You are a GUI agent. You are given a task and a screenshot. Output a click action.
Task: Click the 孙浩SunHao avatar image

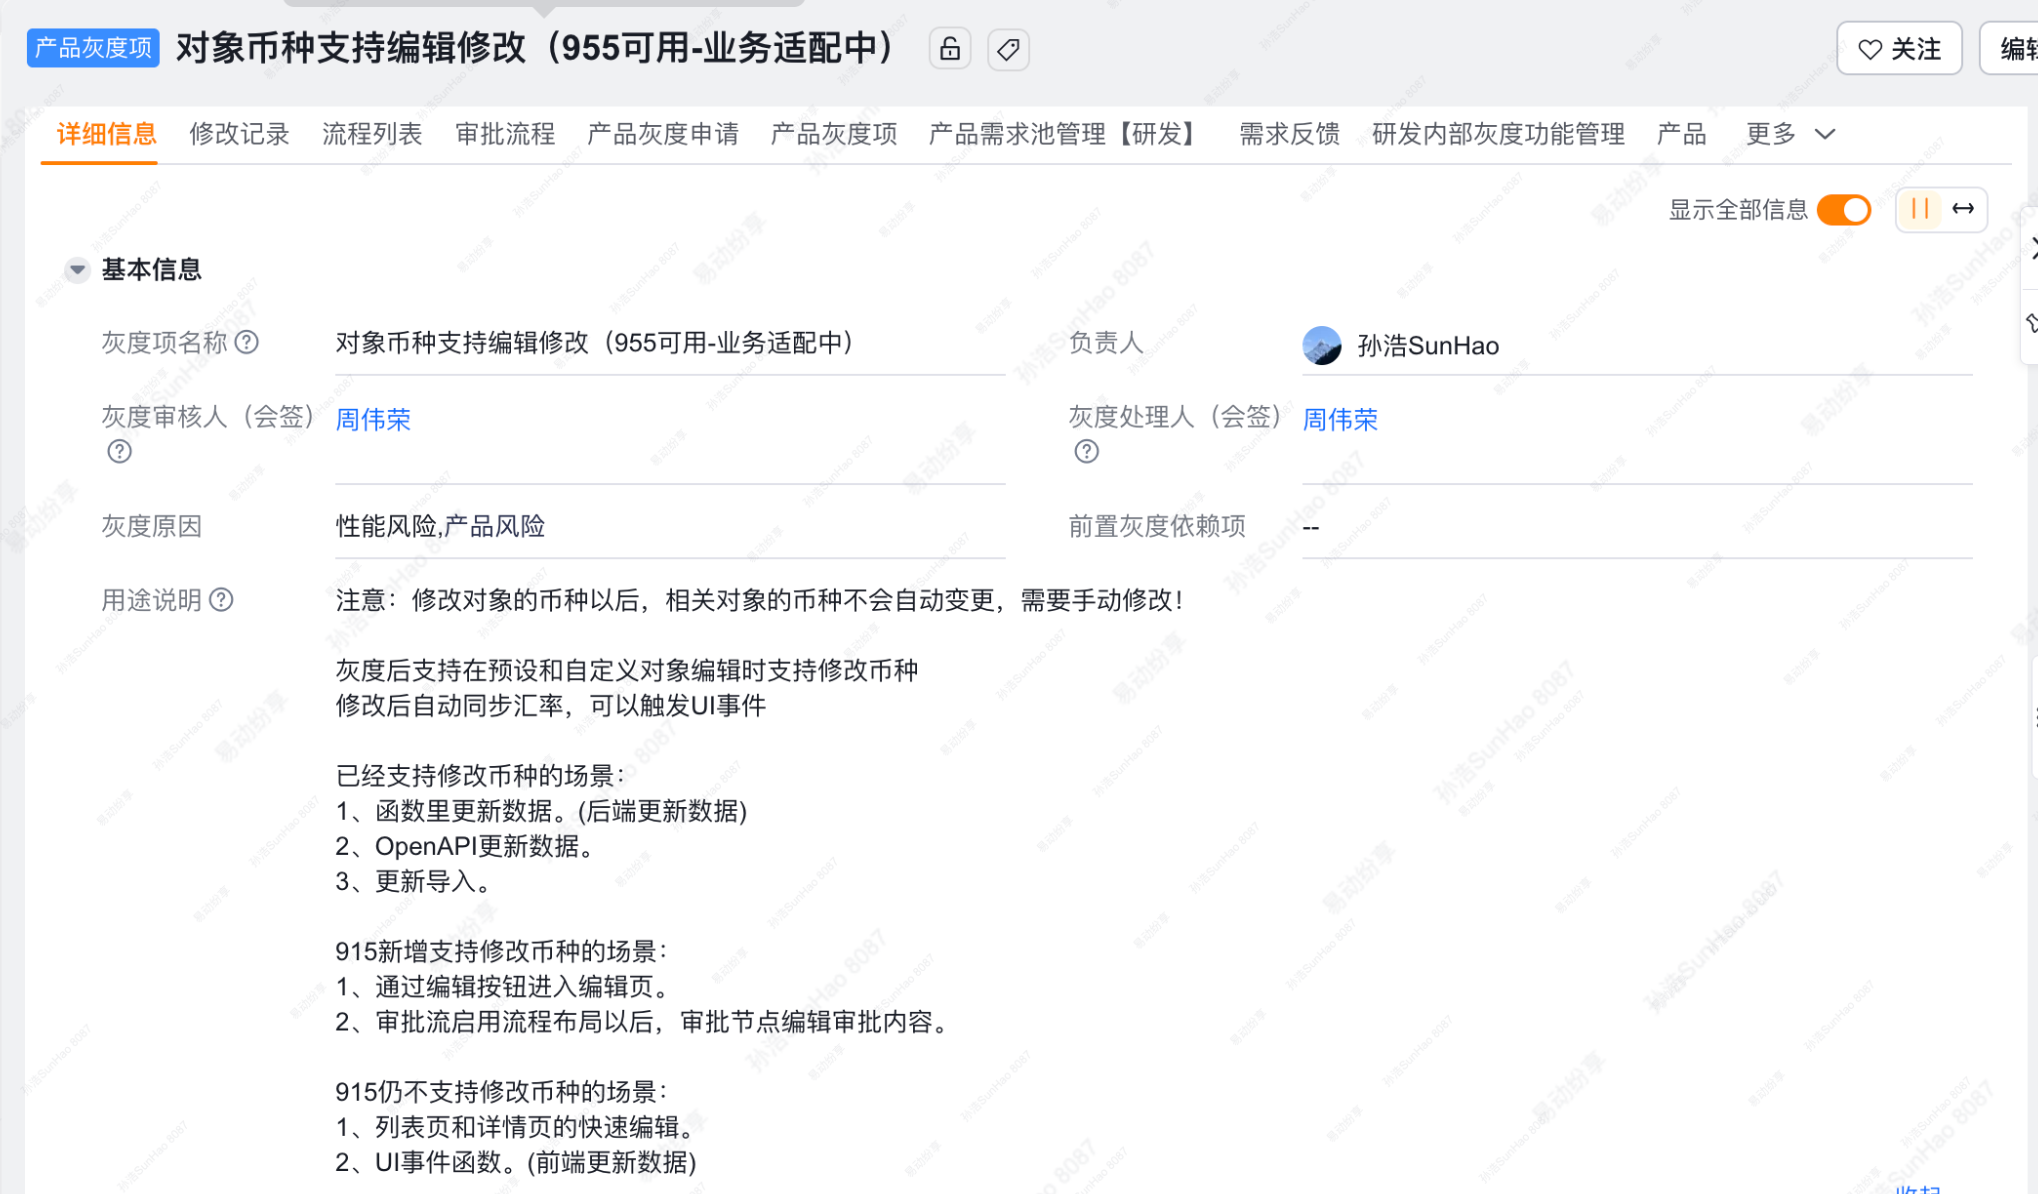click(x=1322, y=346)
